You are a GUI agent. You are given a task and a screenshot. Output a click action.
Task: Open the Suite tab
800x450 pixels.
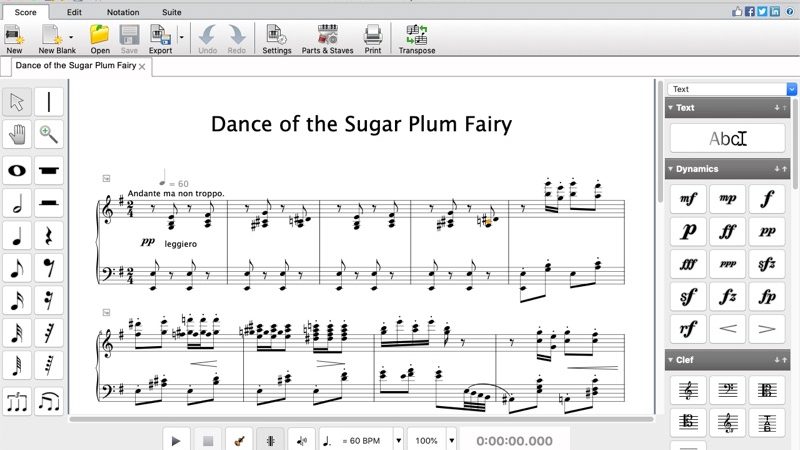[x=171, y=12]
